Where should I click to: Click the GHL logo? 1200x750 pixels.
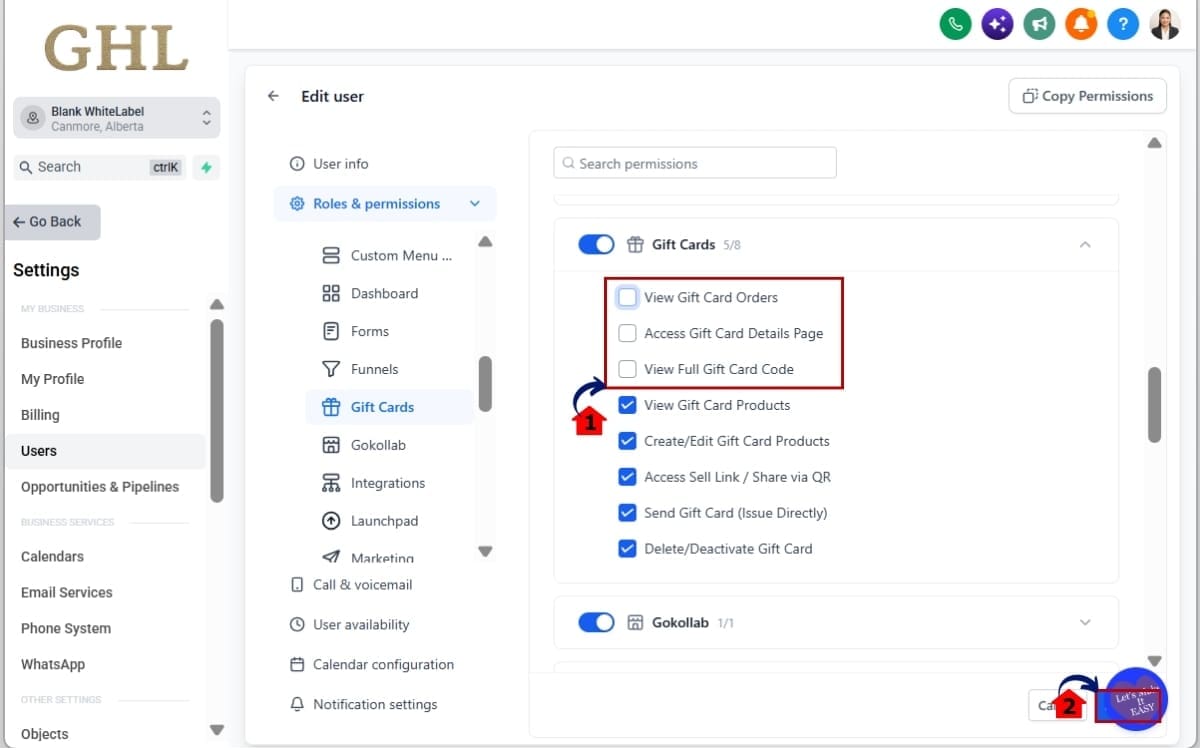(116, 47)
